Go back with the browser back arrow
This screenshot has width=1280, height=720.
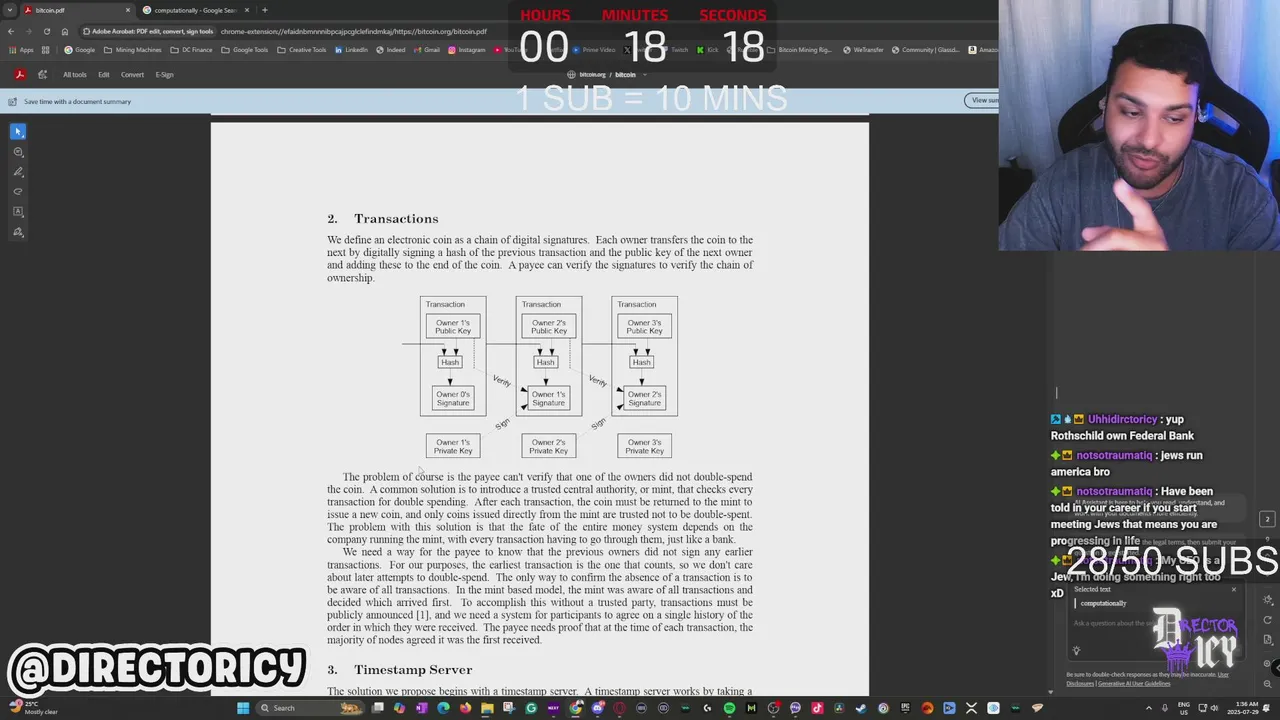[11, 31]
